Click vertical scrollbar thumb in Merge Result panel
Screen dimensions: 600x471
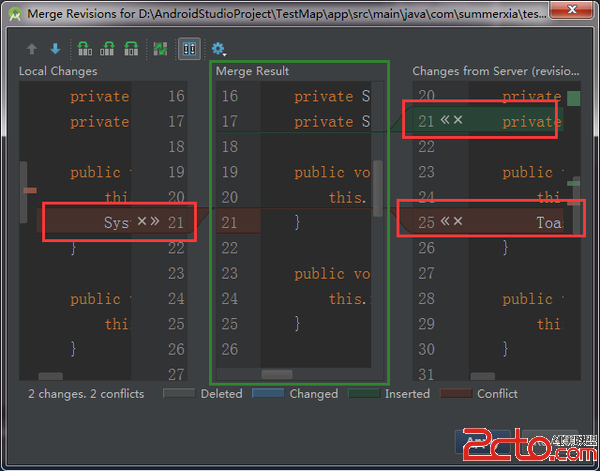coord(378,188)
